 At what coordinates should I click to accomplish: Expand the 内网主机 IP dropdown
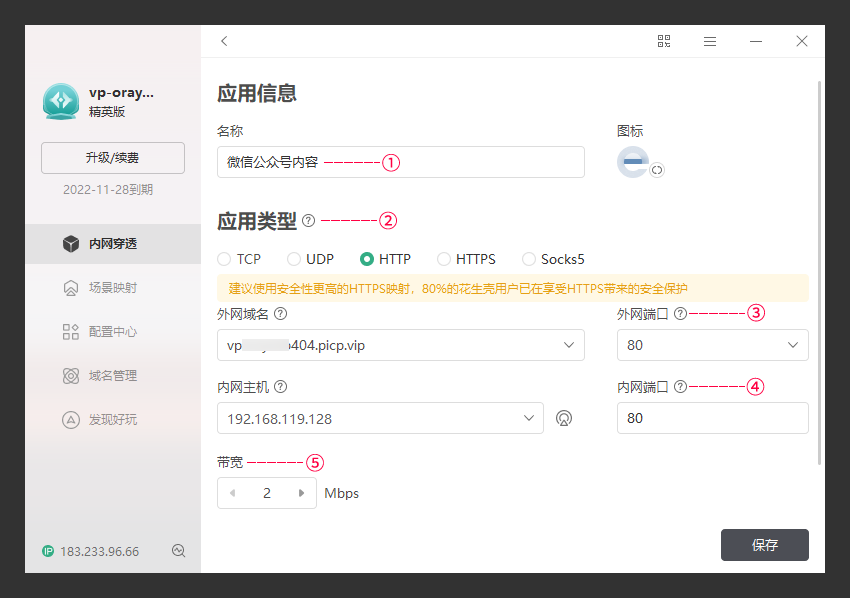pos(529,418)
